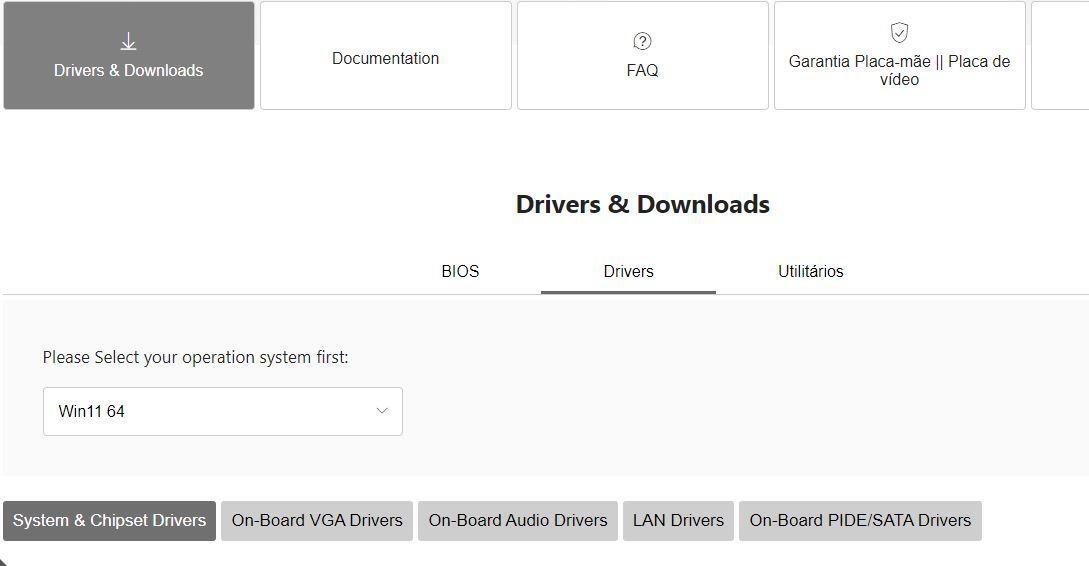Show On-Board VGA Drivers
The image size is (1089, 566).
tap(317, 521)
